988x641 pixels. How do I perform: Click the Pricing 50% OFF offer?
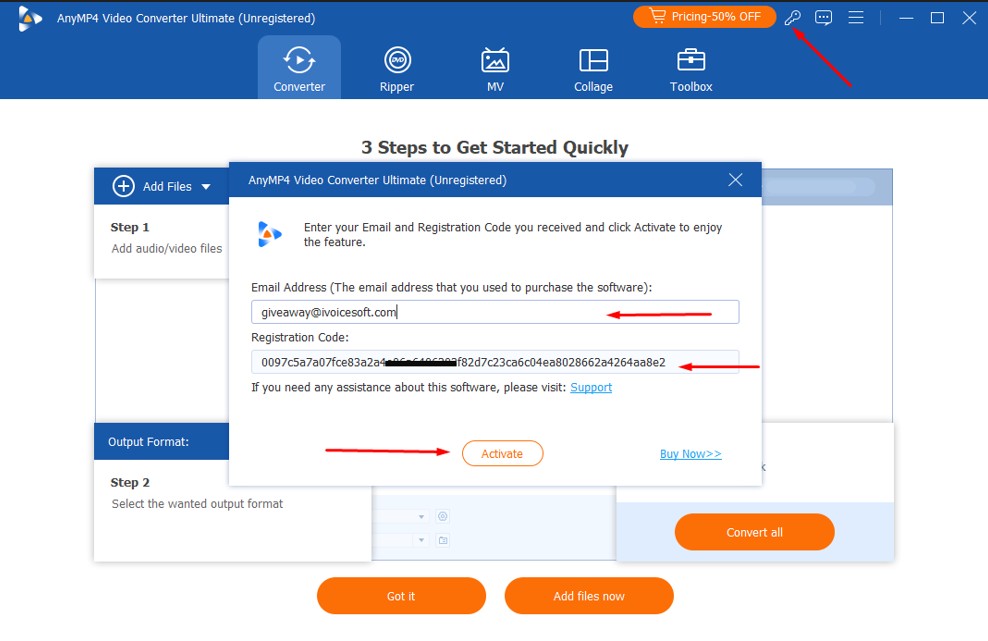(704, 16)
